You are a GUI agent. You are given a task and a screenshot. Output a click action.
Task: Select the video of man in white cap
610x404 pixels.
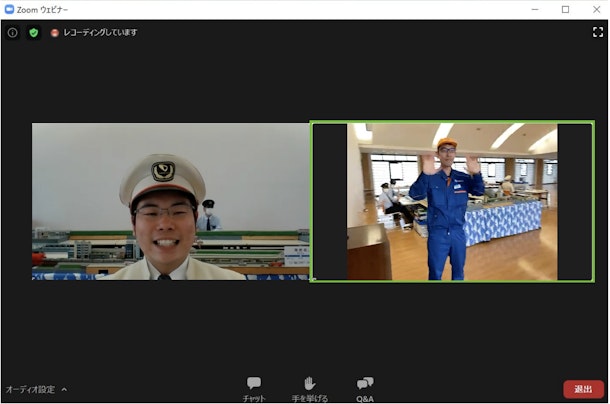(170, 201)
